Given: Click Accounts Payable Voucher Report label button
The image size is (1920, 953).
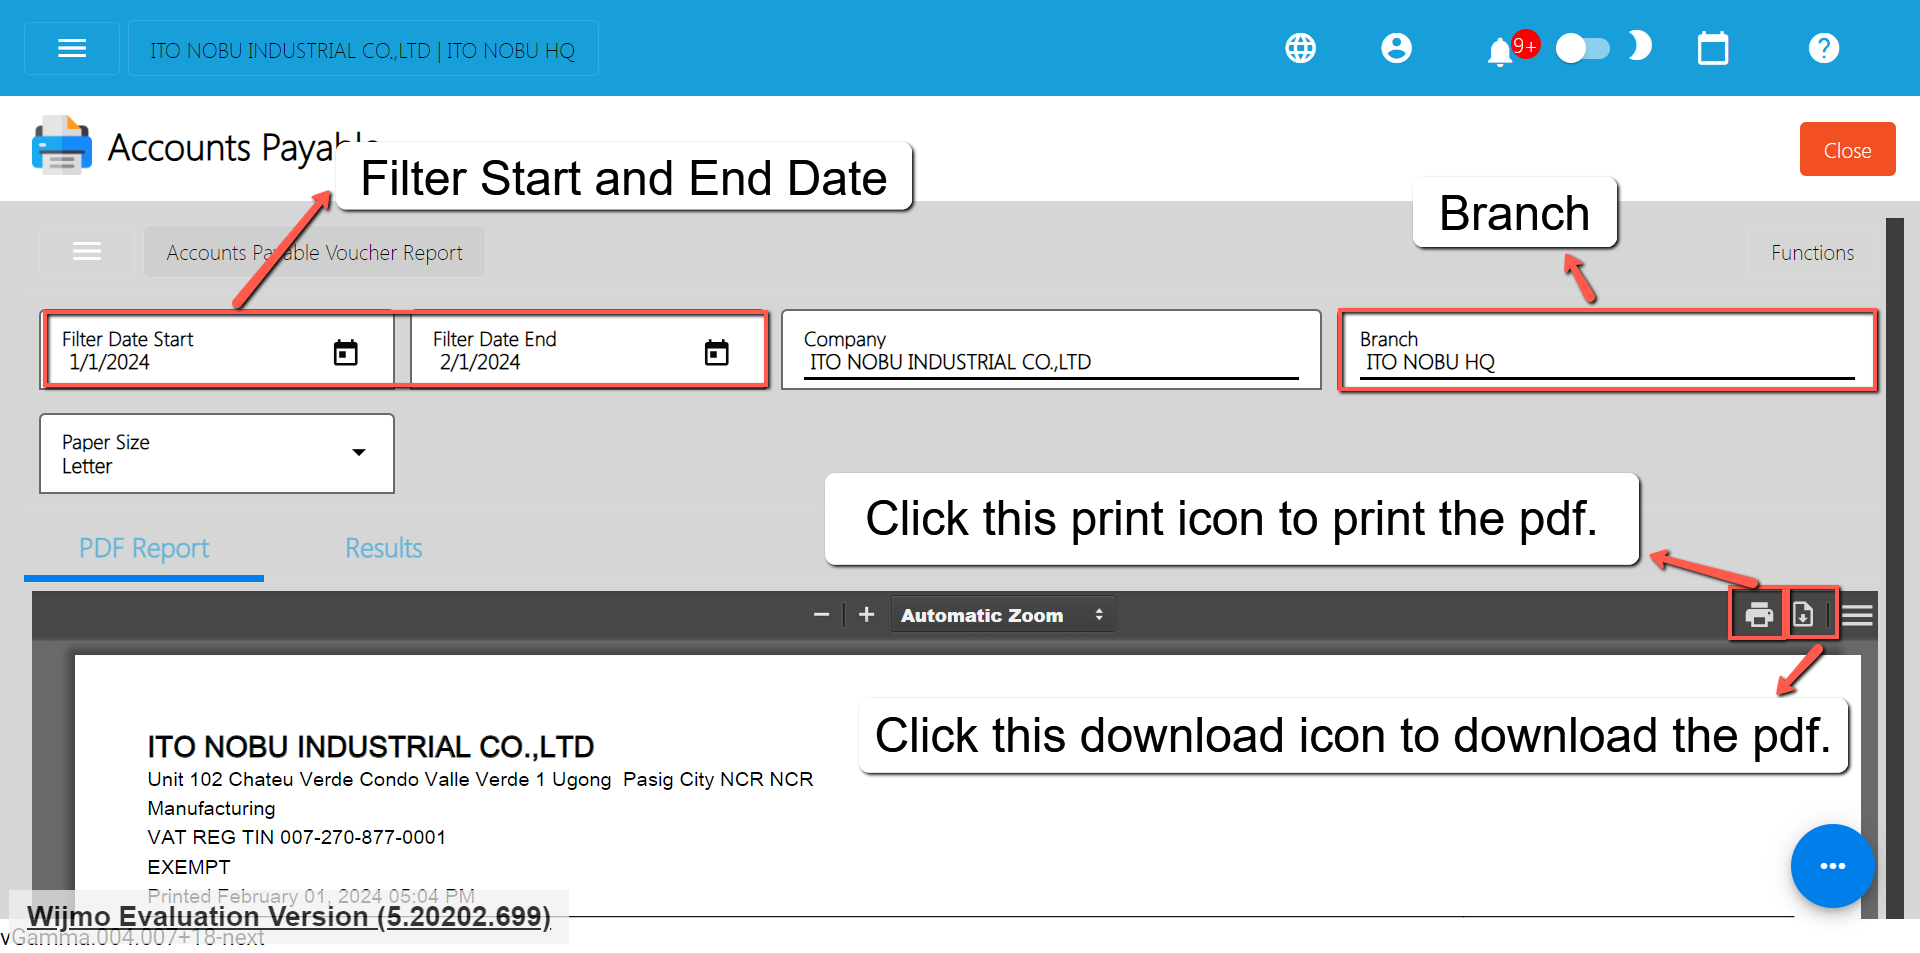Looking at the screenshot, I should (x=314, y=252).
